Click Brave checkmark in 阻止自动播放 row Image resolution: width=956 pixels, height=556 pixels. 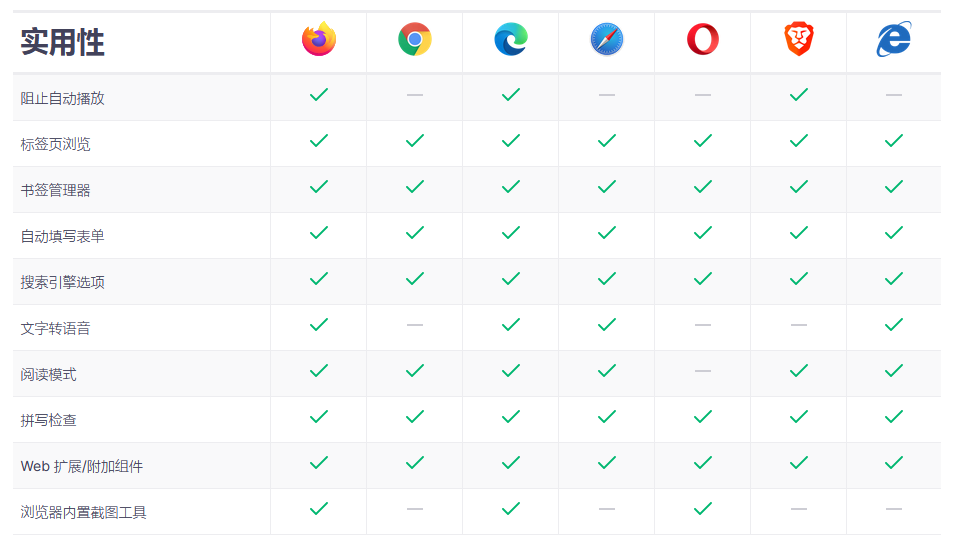[x=798, y=95]
